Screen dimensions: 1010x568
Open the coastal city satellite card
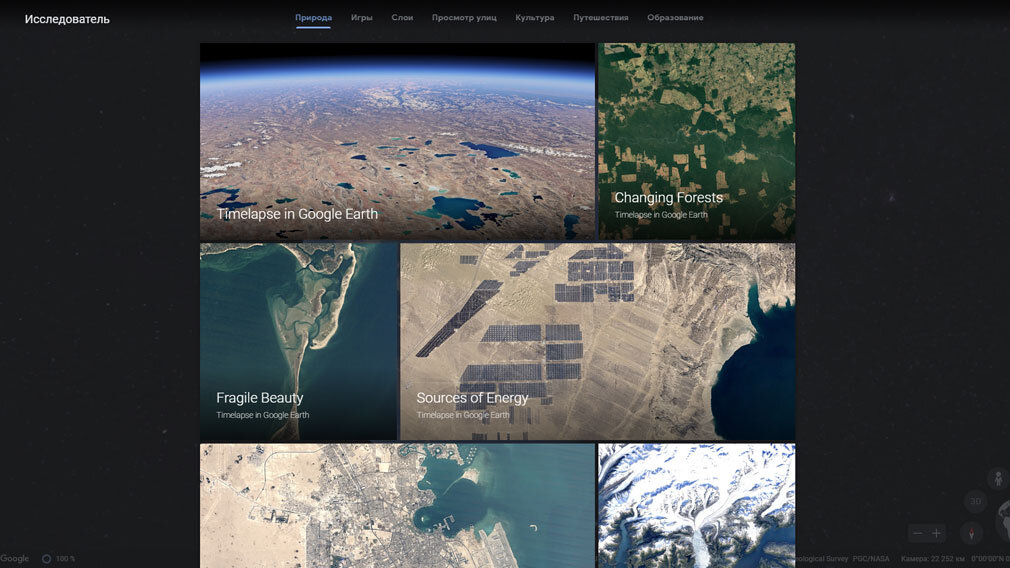pos(397,506)
